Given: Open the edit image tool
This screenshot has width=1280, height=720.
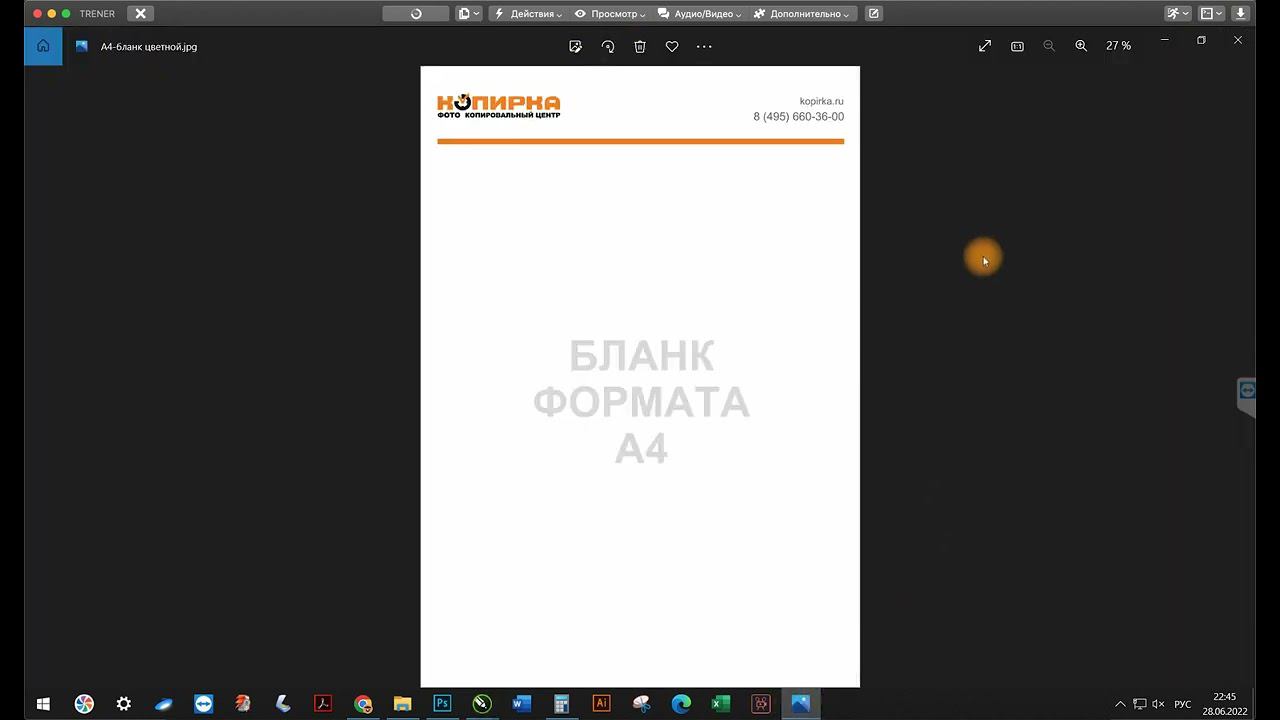Looking at the screenshot, I should pyautogui.click(x=575, y=46).
